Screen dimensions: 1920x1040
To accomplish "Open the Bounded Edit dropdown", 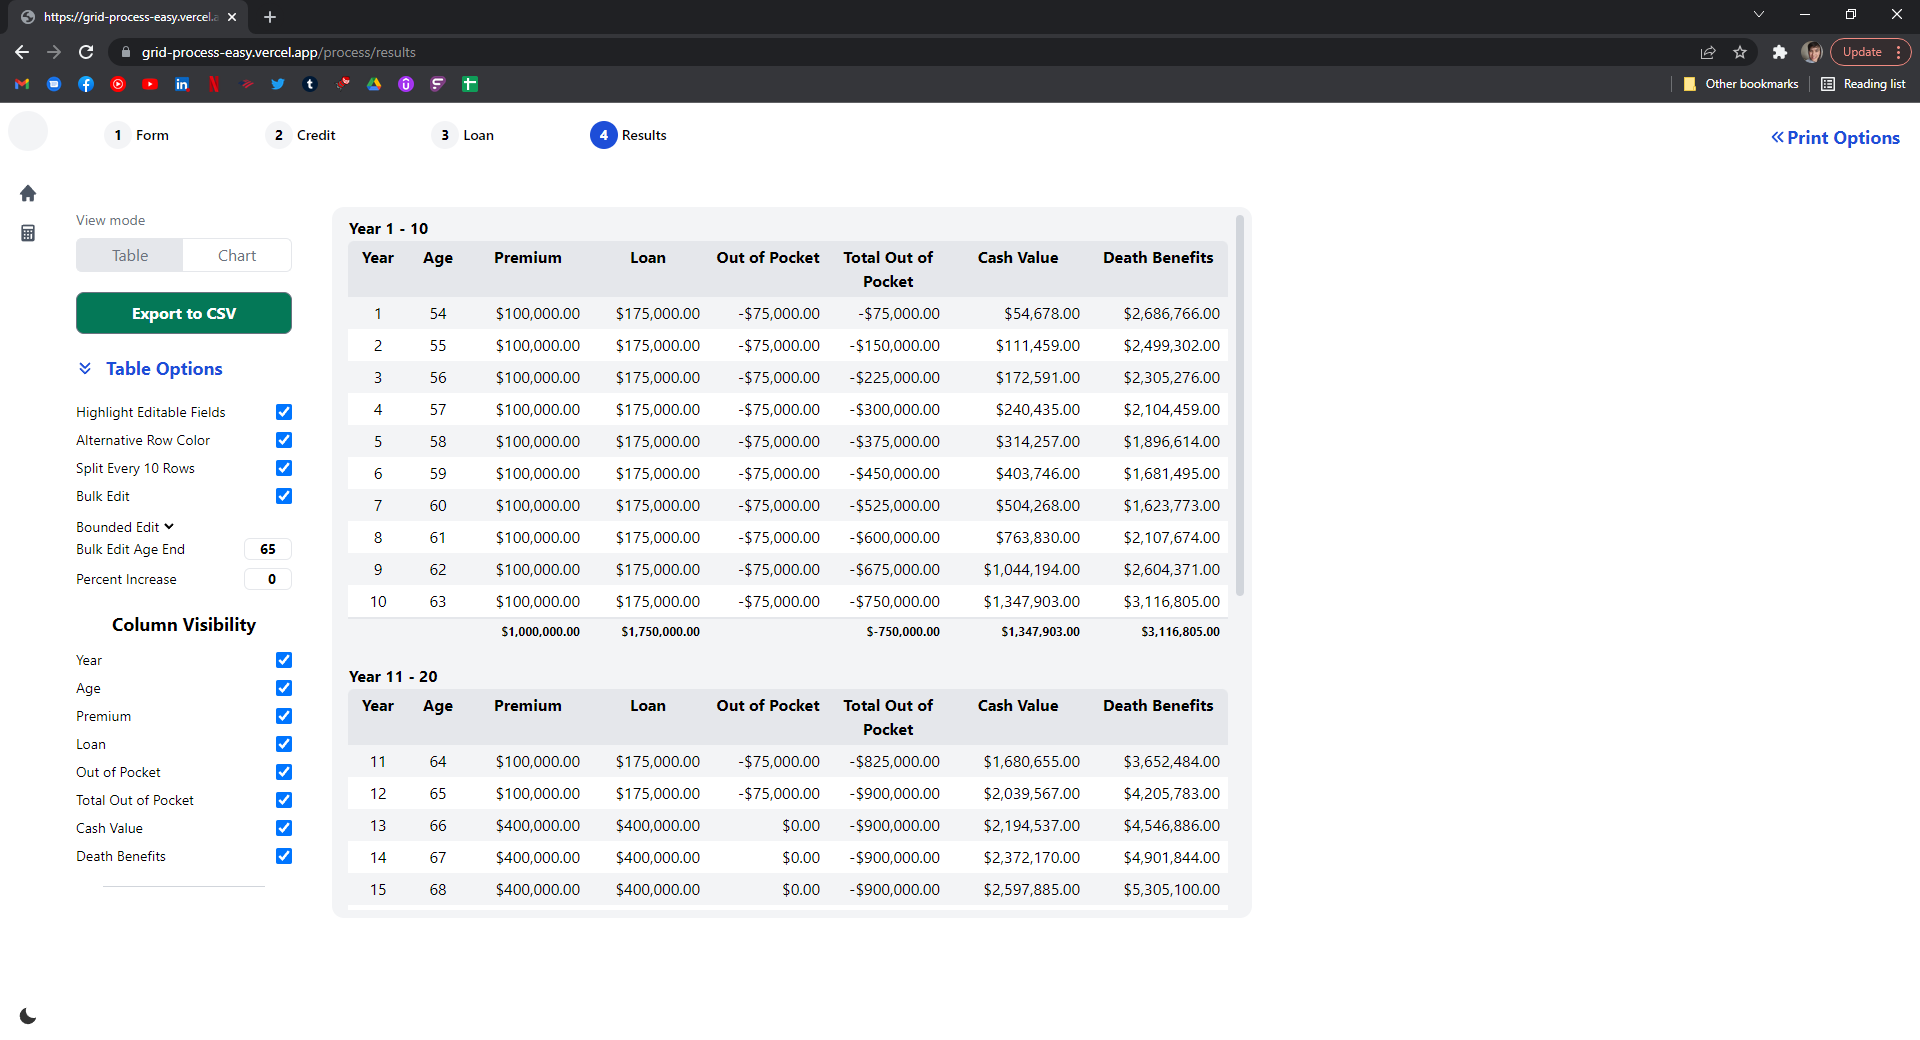I will [x=125, y=527].
